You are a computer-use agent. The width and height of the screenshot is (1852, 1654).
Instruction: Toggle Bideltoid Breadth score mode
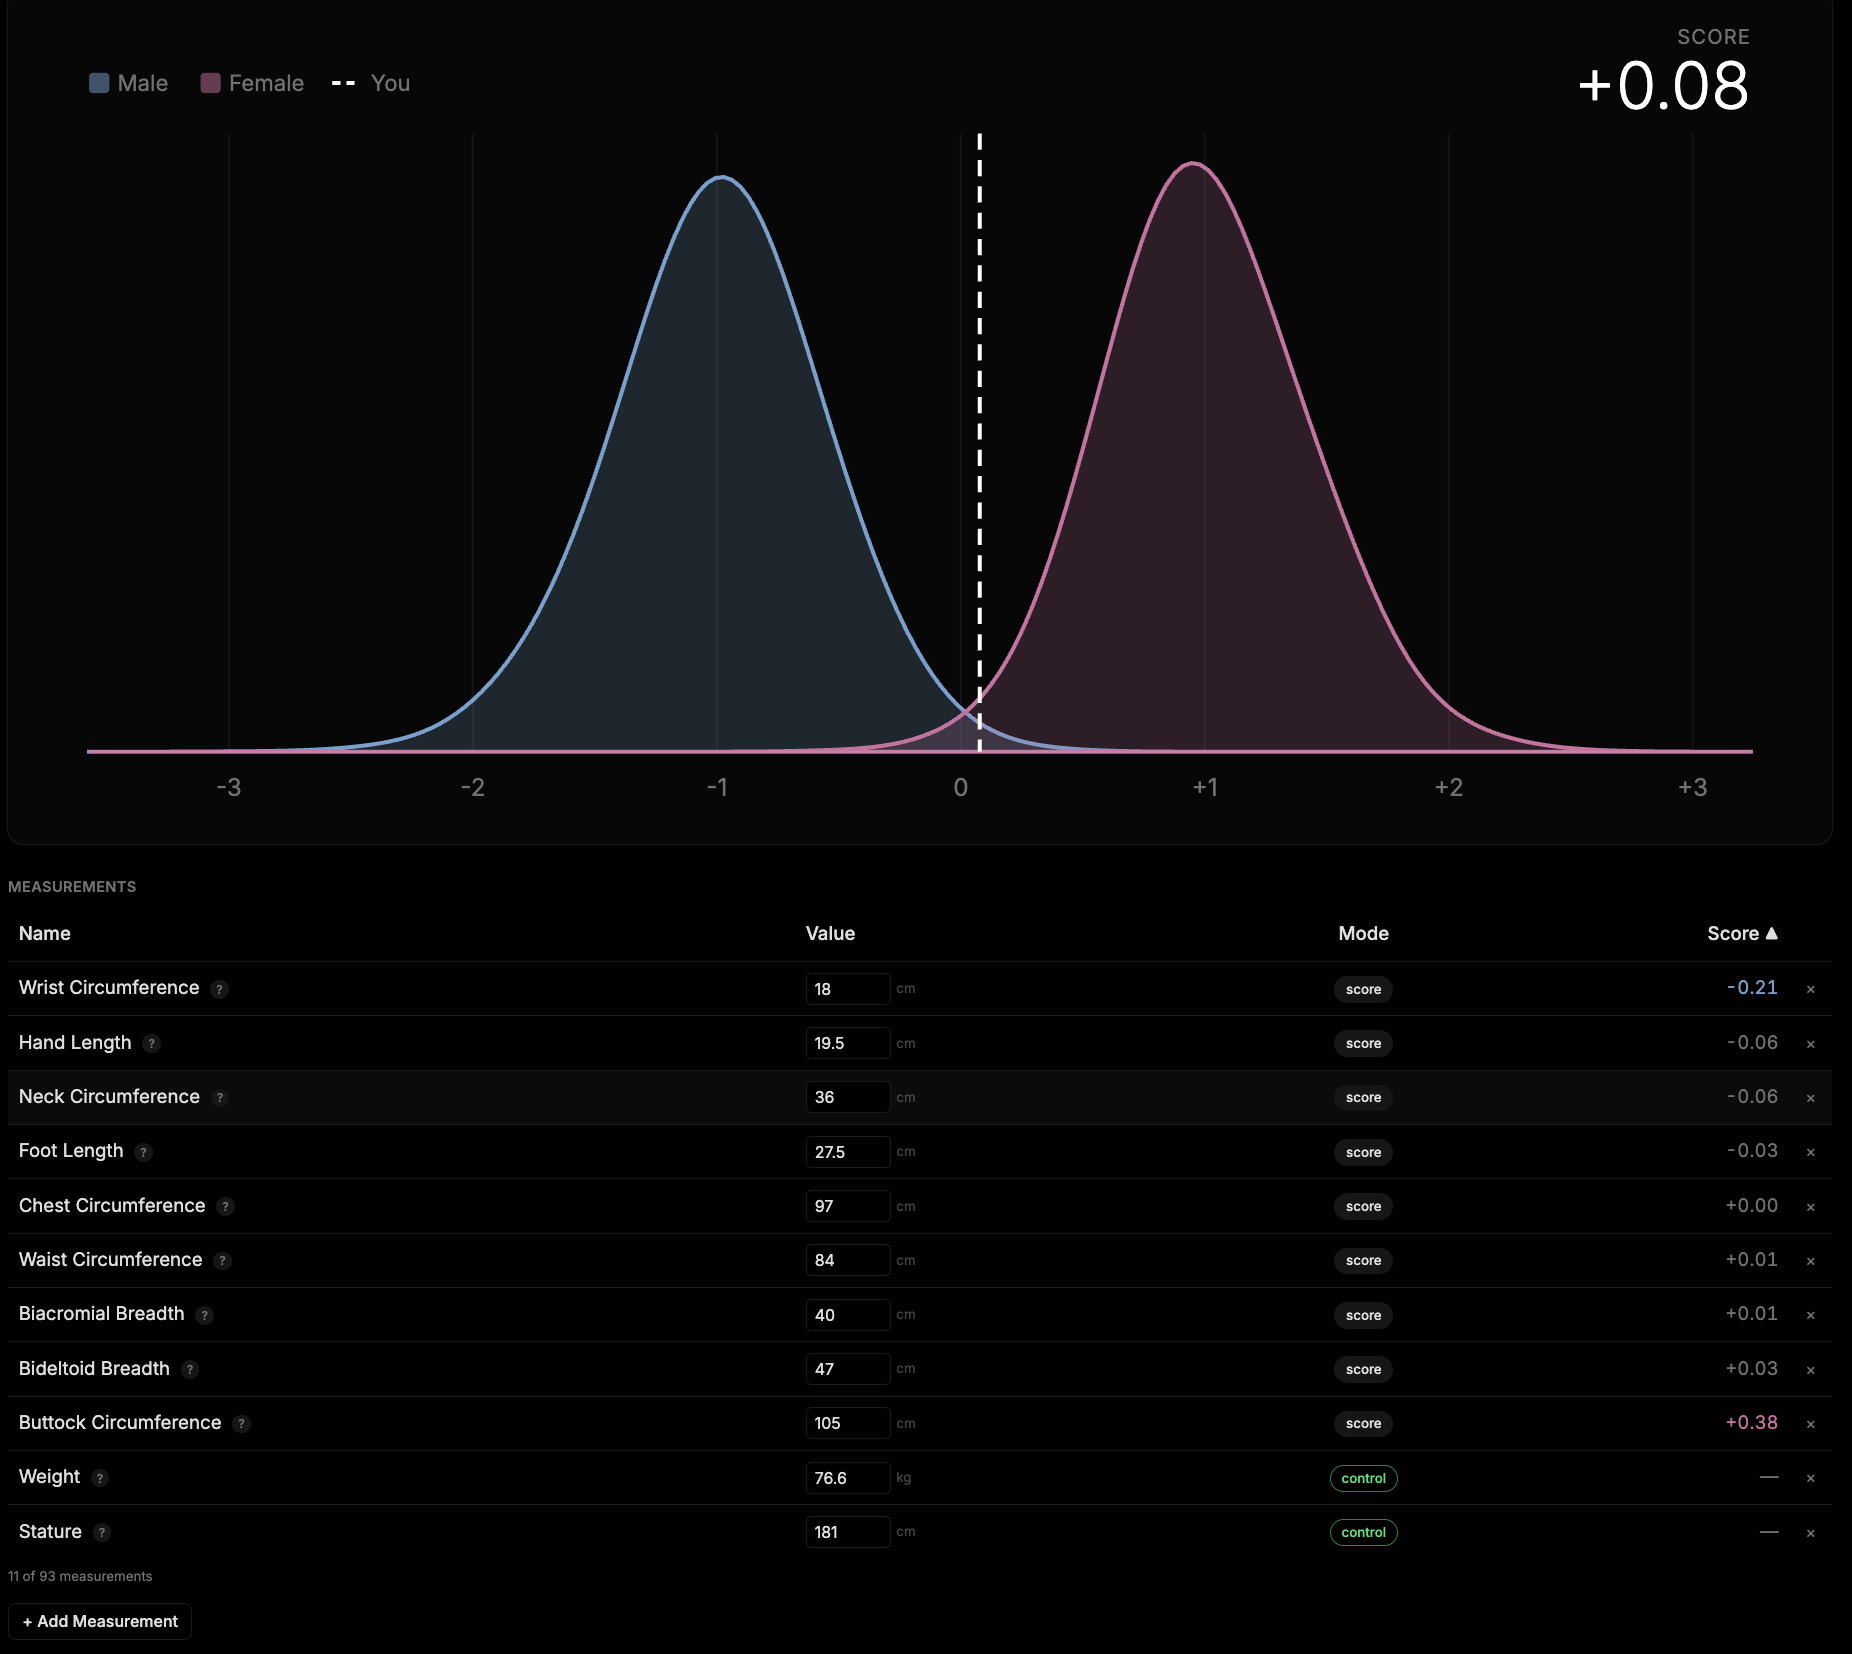click(x=1363, y=1369)
